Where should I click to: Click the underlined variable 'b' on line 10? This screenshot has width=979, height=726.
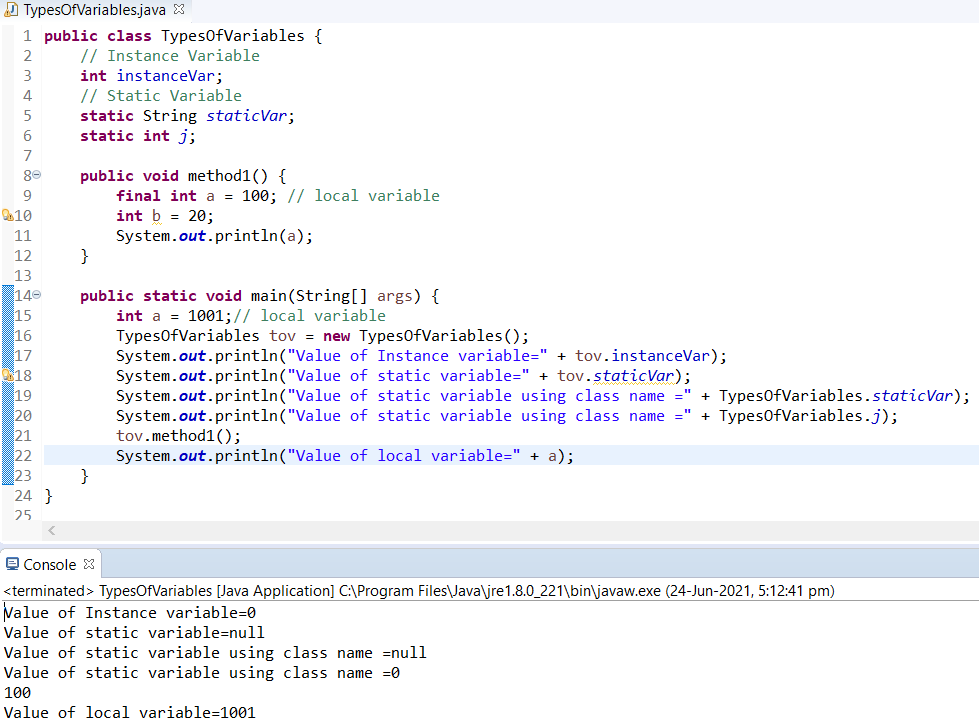tap(156, 216)
